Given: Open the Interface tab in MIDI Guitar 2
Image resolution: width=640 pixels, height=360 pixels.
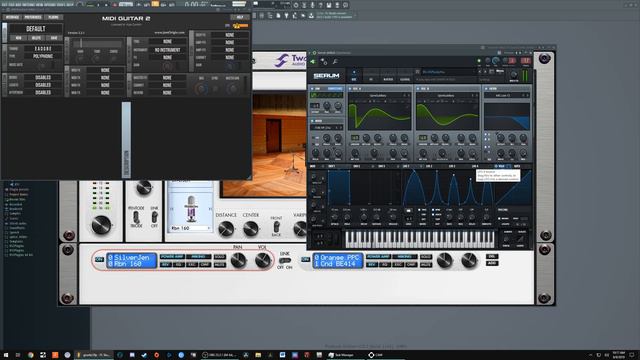Looking at the screenshot, I should (12, 17).
